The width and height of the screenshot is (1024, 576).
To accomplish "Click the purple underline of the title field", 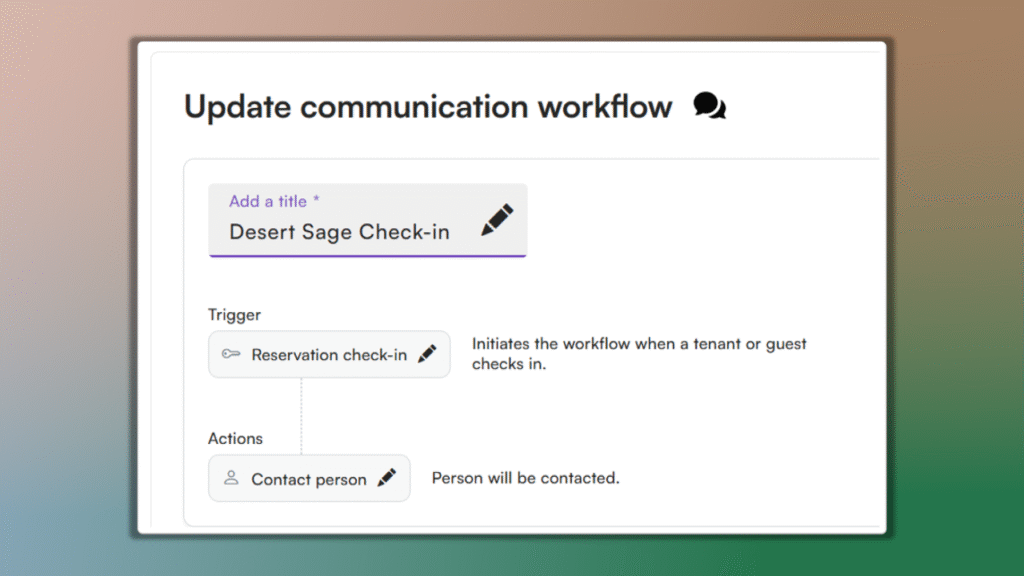I will (367, 256).
